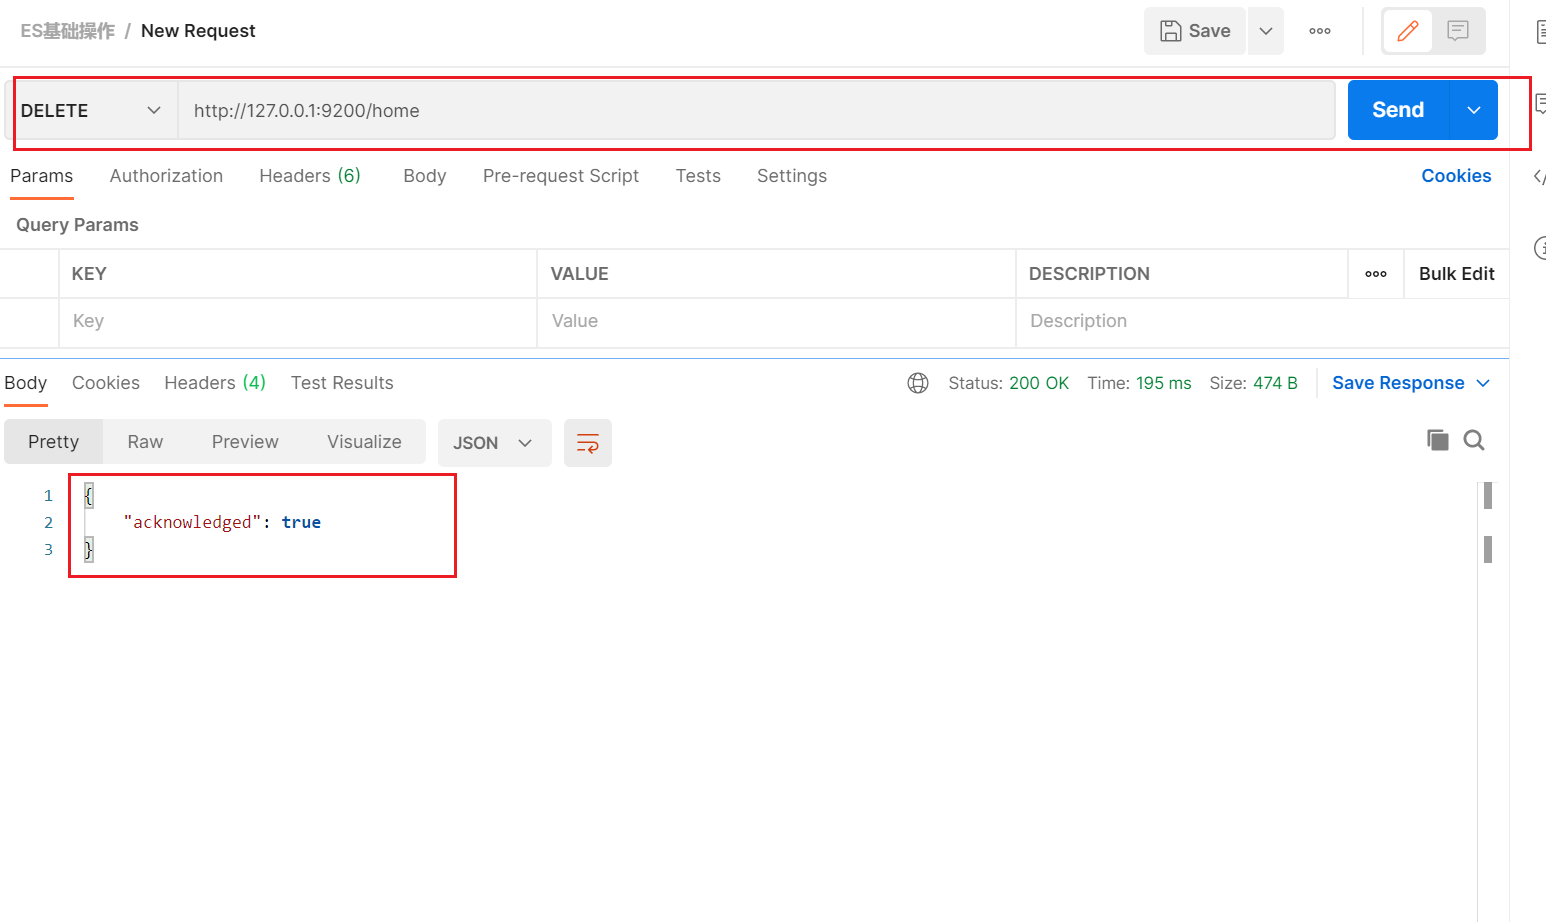Image resolution: width=1546 pixels, height=922 pixels.
Task: Switch to the Authorization tab
Action: click(166, 176)
